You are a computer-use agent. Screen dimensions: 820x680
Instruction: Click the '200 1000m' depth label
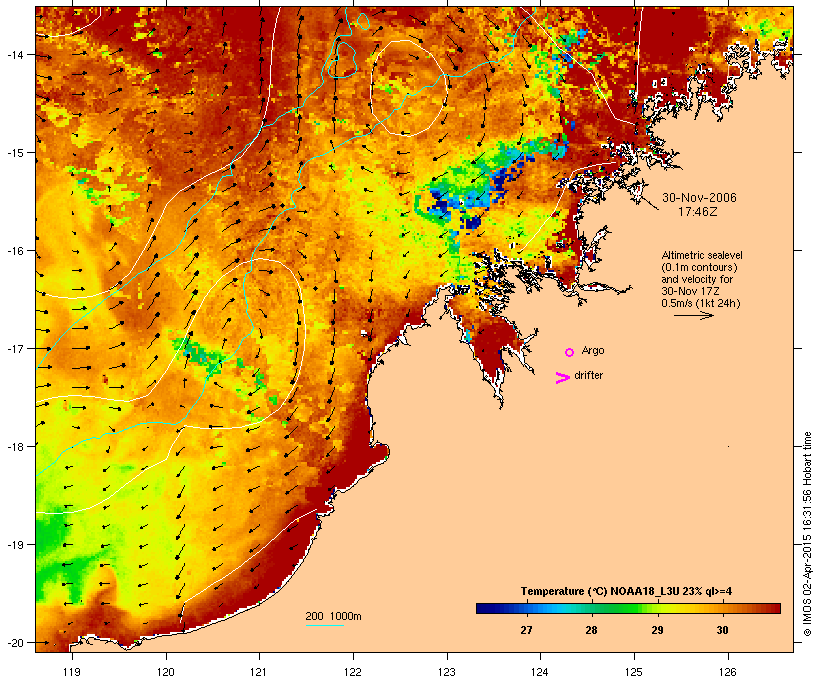(333, 616)
